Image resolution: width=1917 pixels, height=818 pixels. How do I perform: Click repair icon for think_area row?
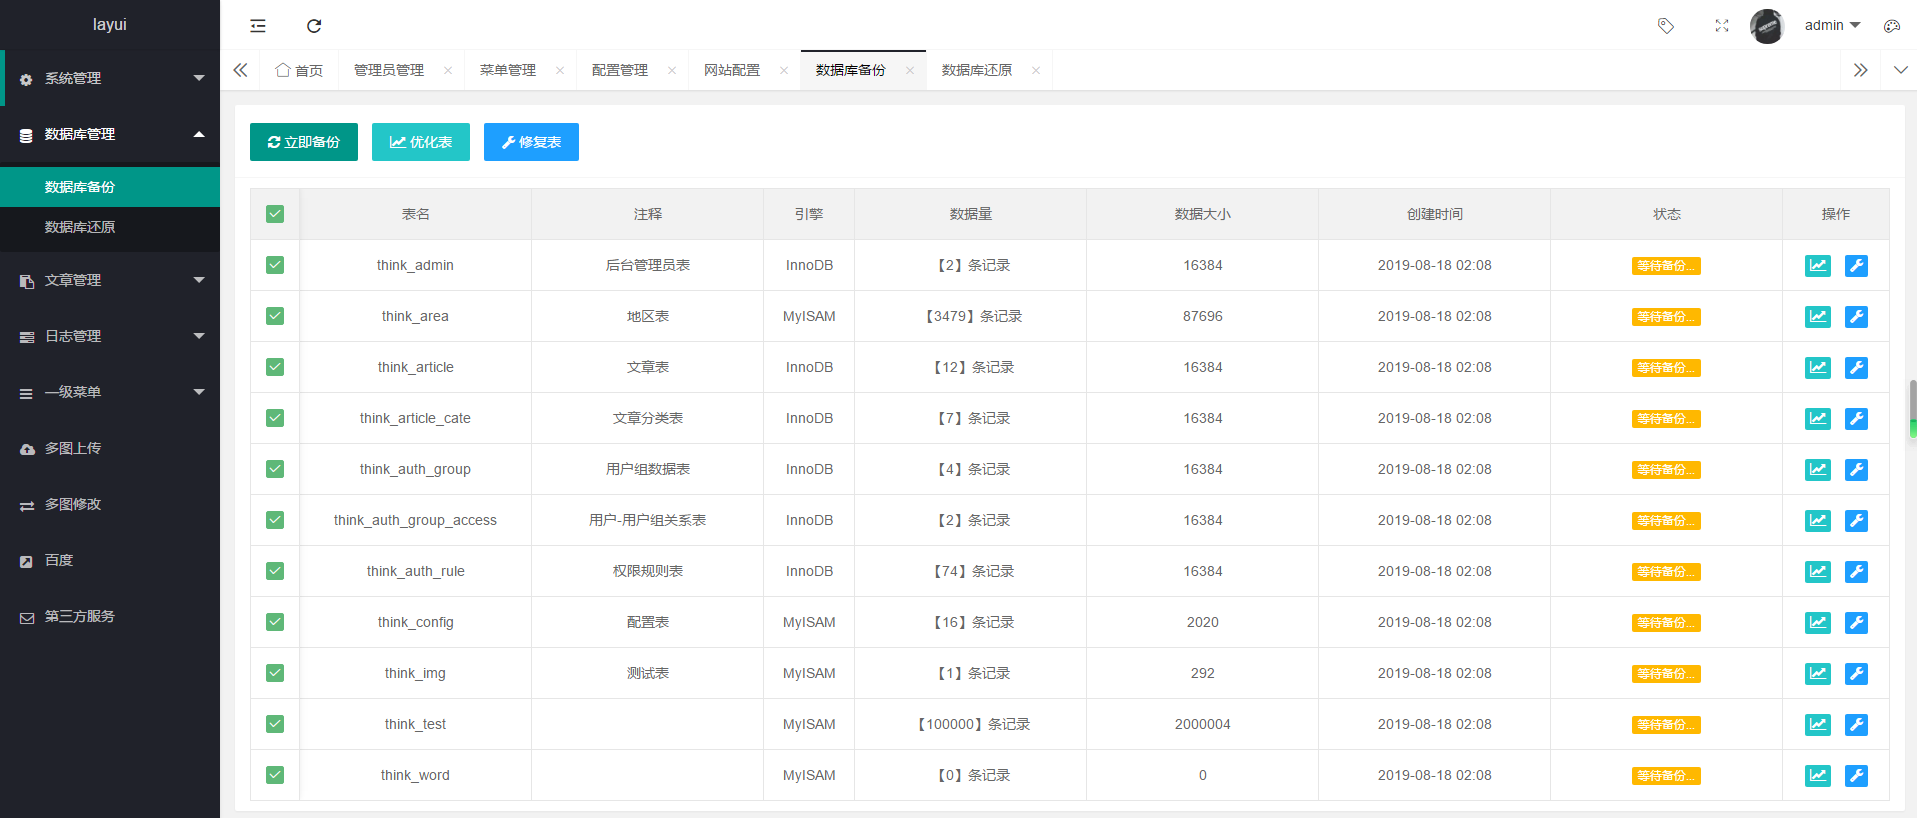click(1856, 317)
